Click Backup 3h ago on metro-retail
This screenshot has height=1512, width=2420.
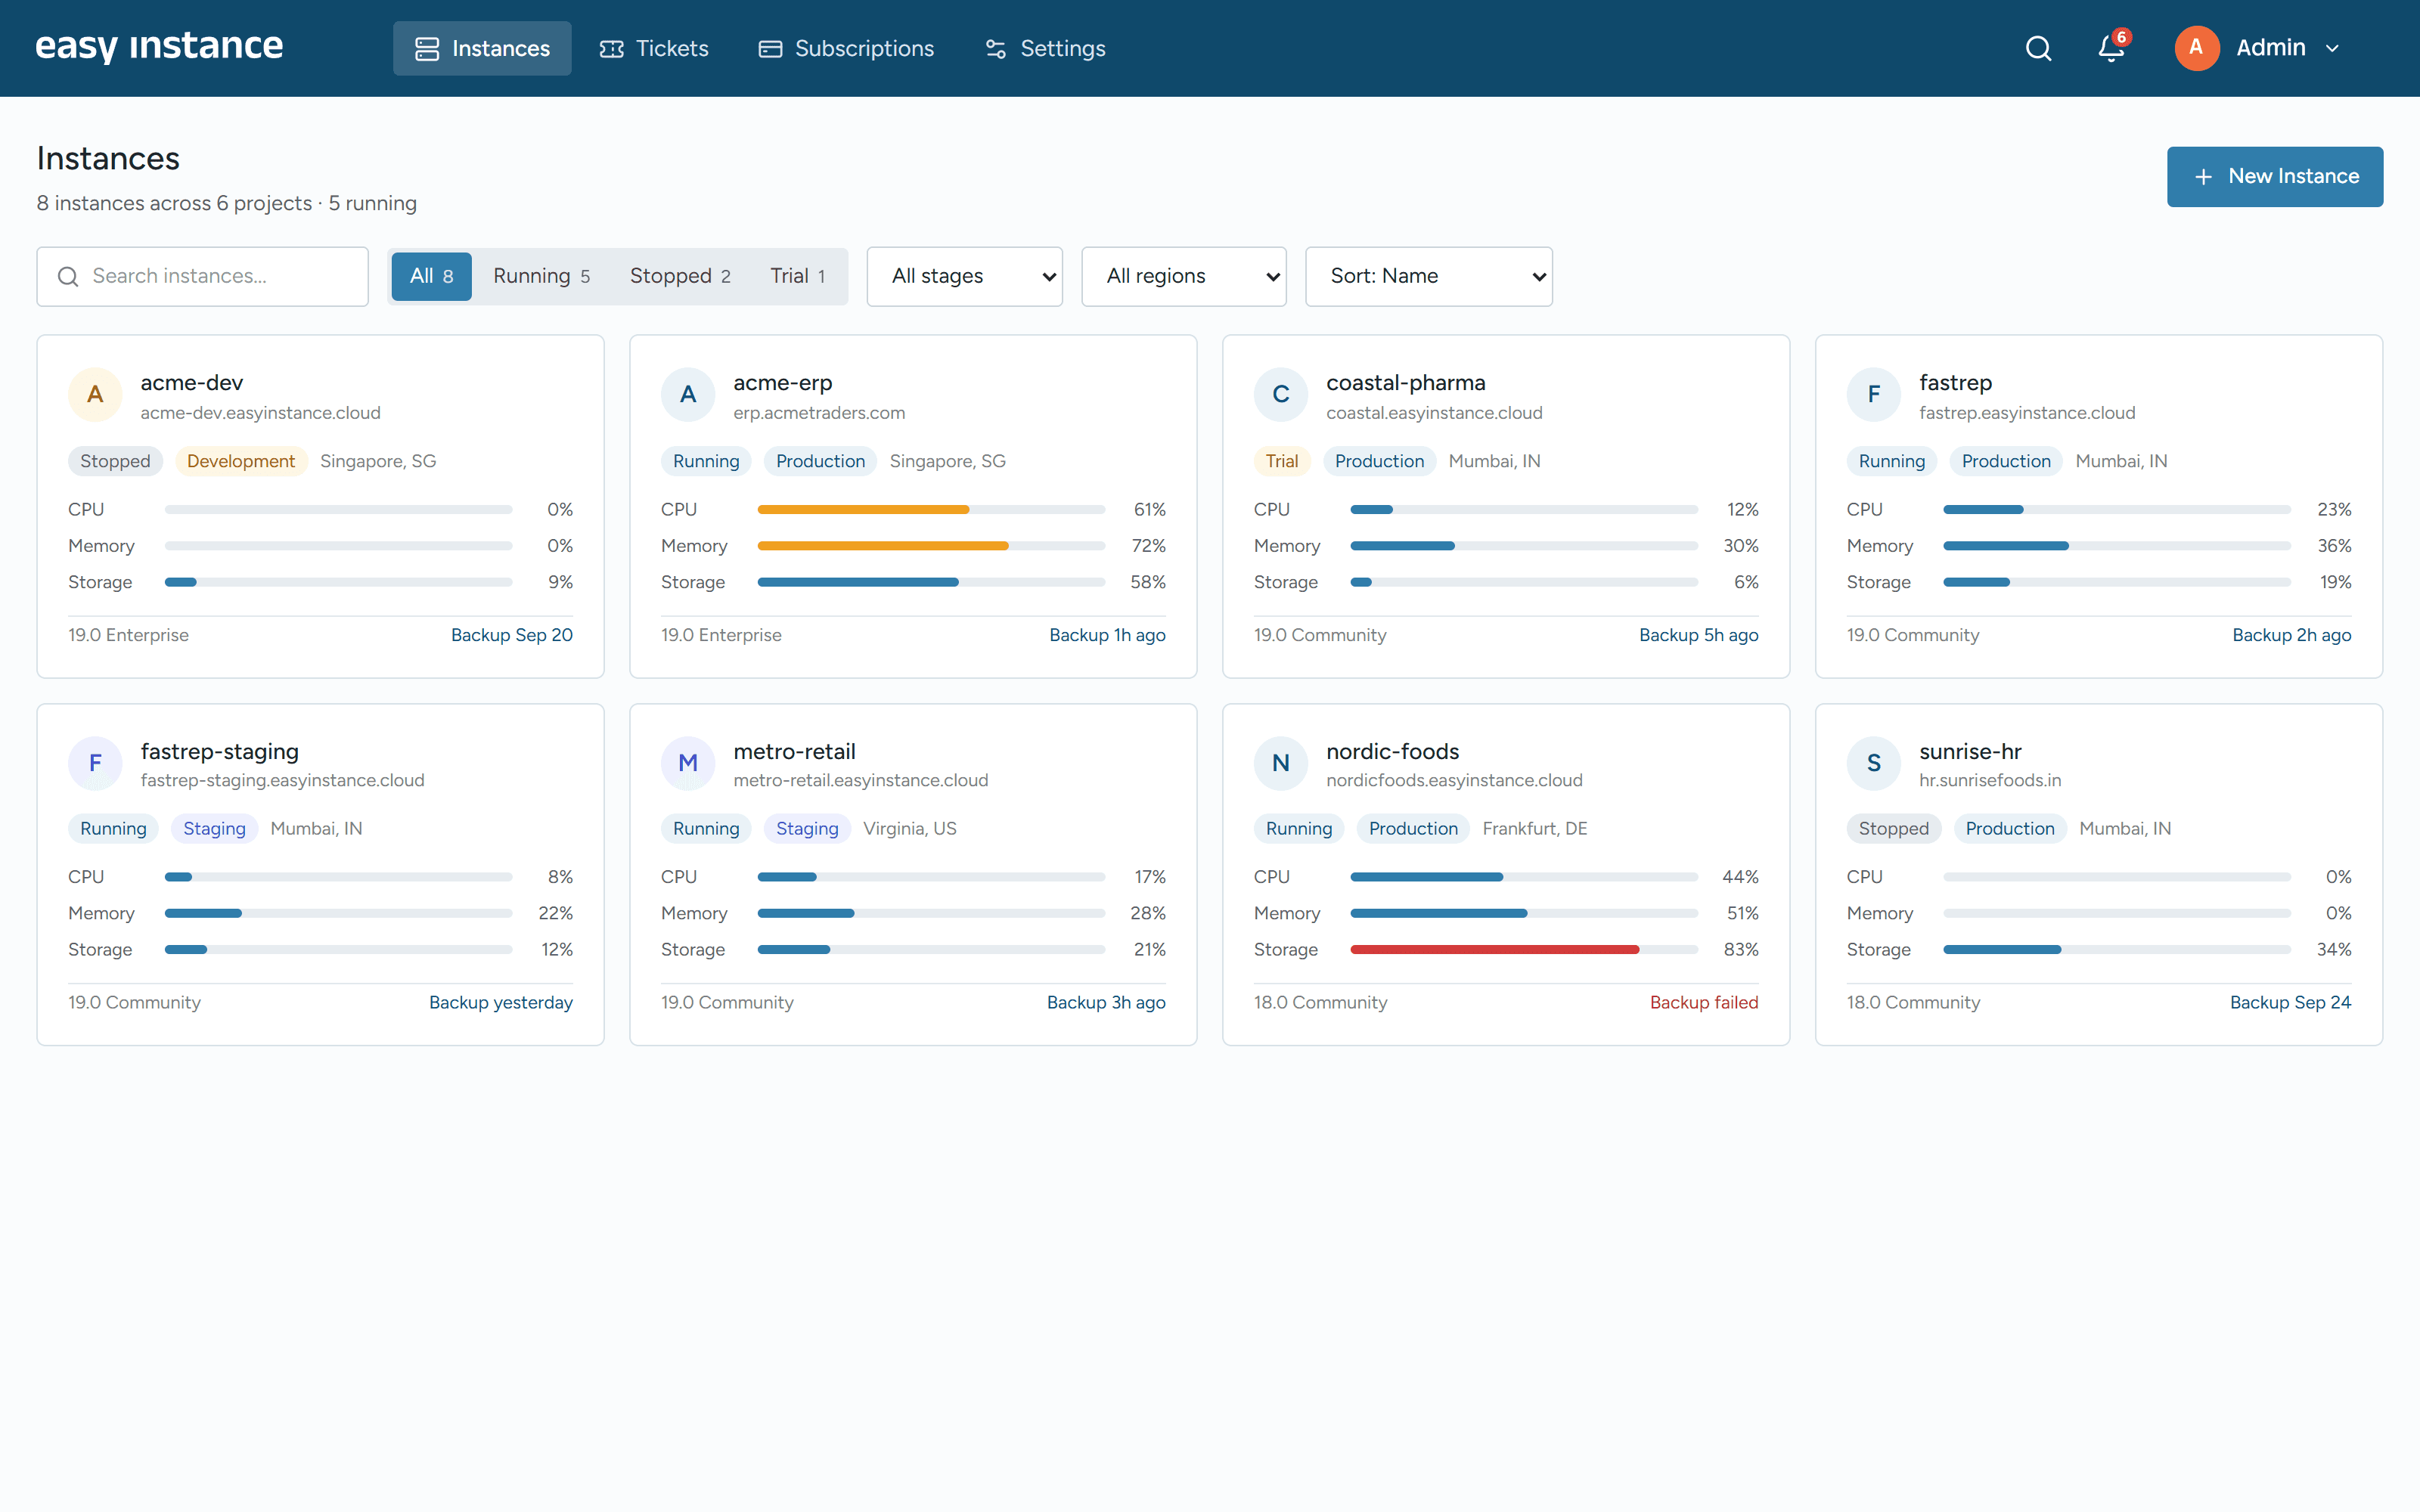coord(1106,1002)
